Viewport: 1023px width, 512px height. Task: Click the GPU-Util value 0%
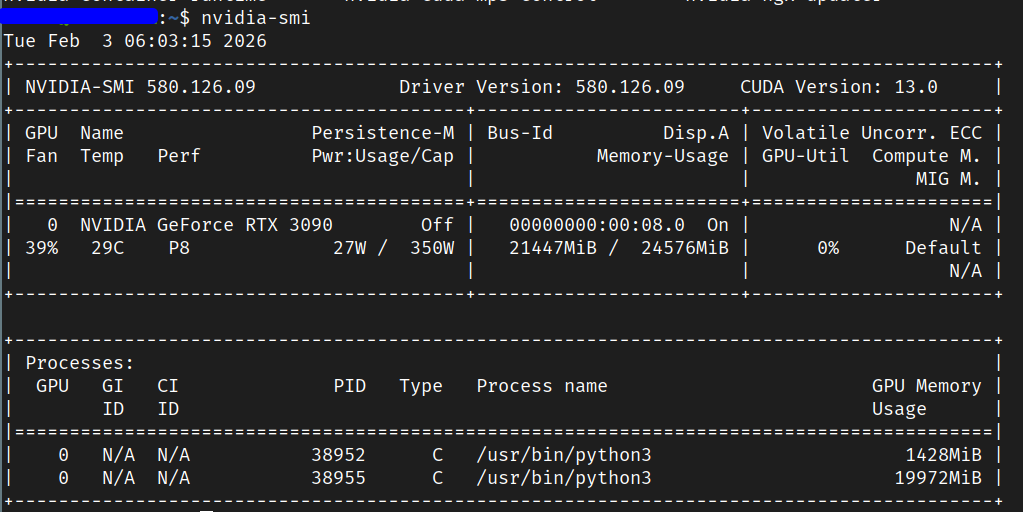[x=827, y=248]
